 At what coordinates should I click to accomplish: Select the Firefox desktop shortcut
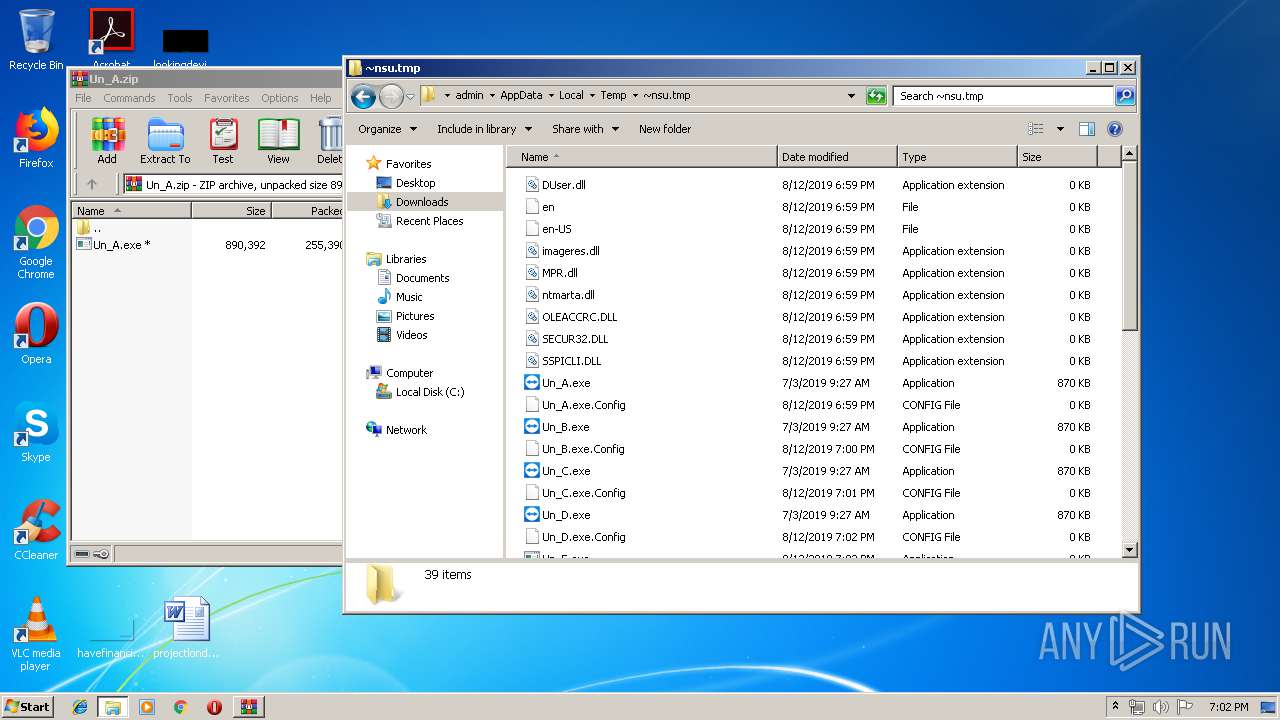click(x=36, y=139)
